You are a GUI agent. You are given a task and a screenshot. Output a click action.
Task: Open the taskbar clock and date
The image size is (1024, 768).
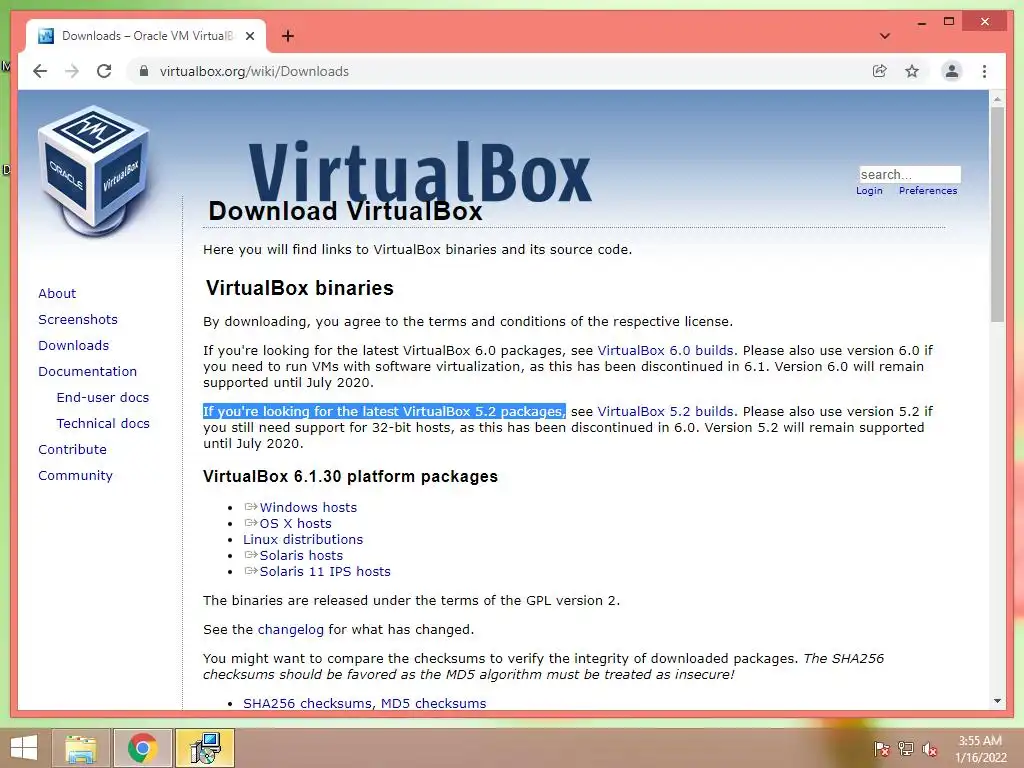[980, 749]
